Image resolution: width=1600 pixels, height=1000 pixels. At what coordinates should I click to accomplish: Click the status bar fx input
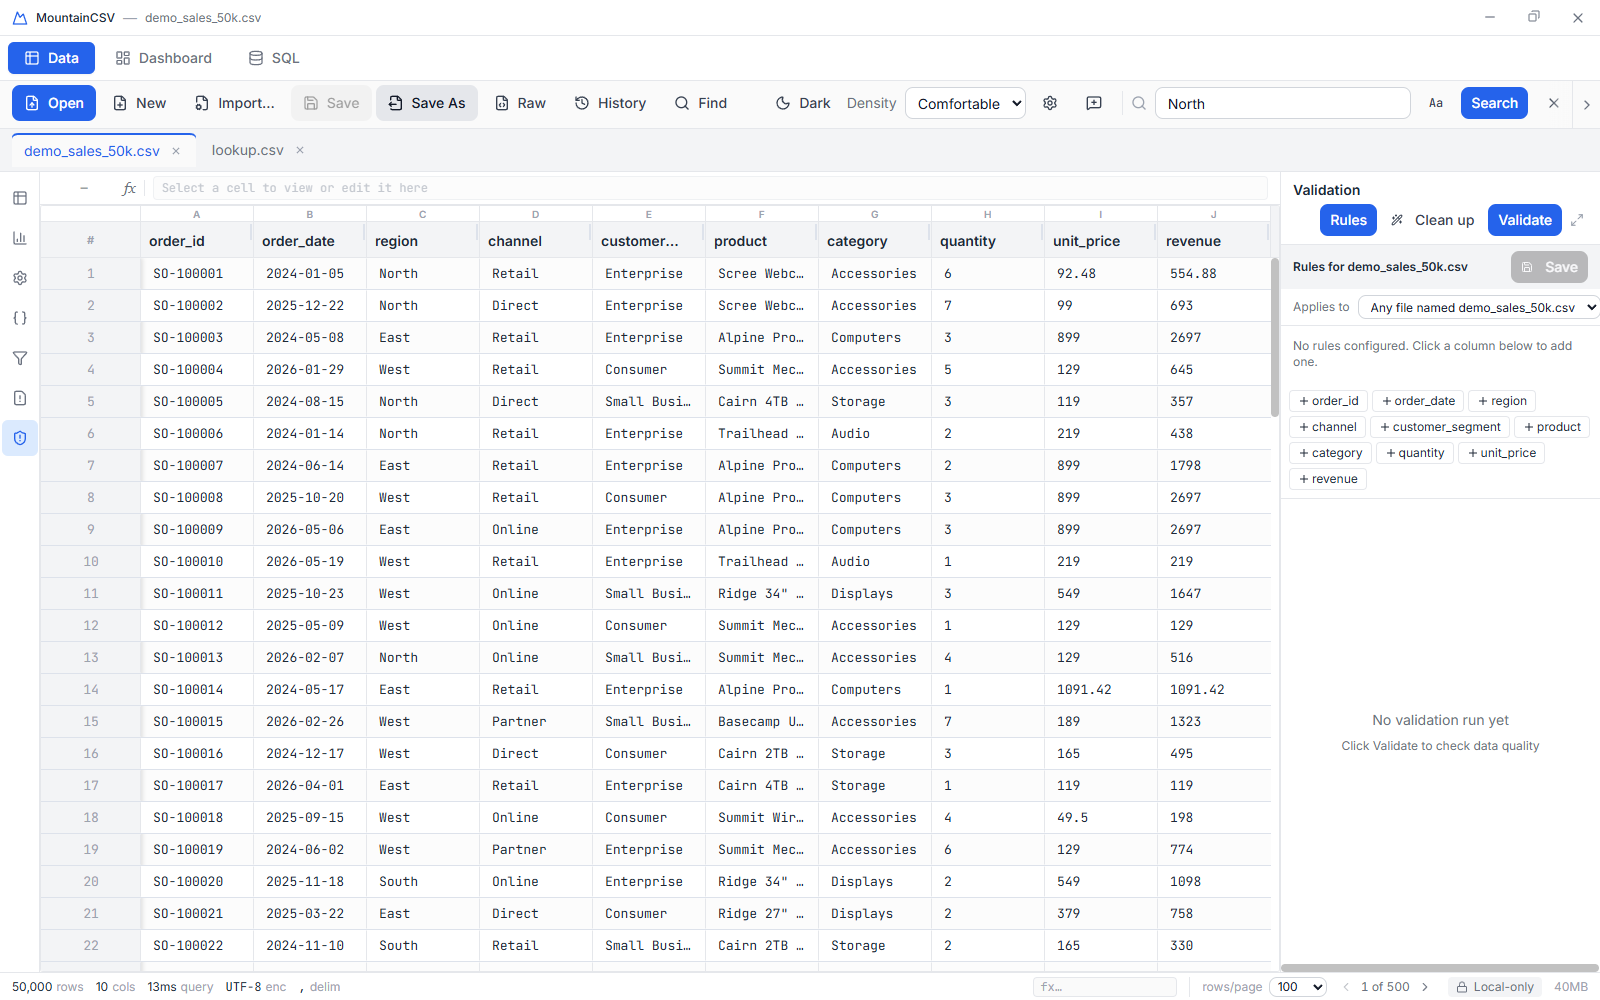1105,987
